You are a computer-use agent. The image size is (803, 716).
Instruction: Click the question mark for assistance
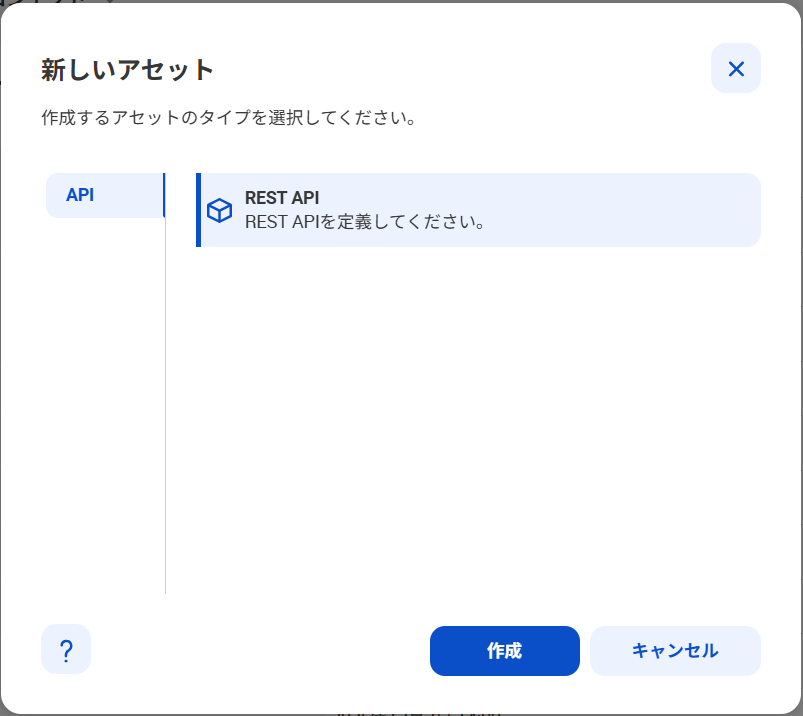[x=65, y=650]
